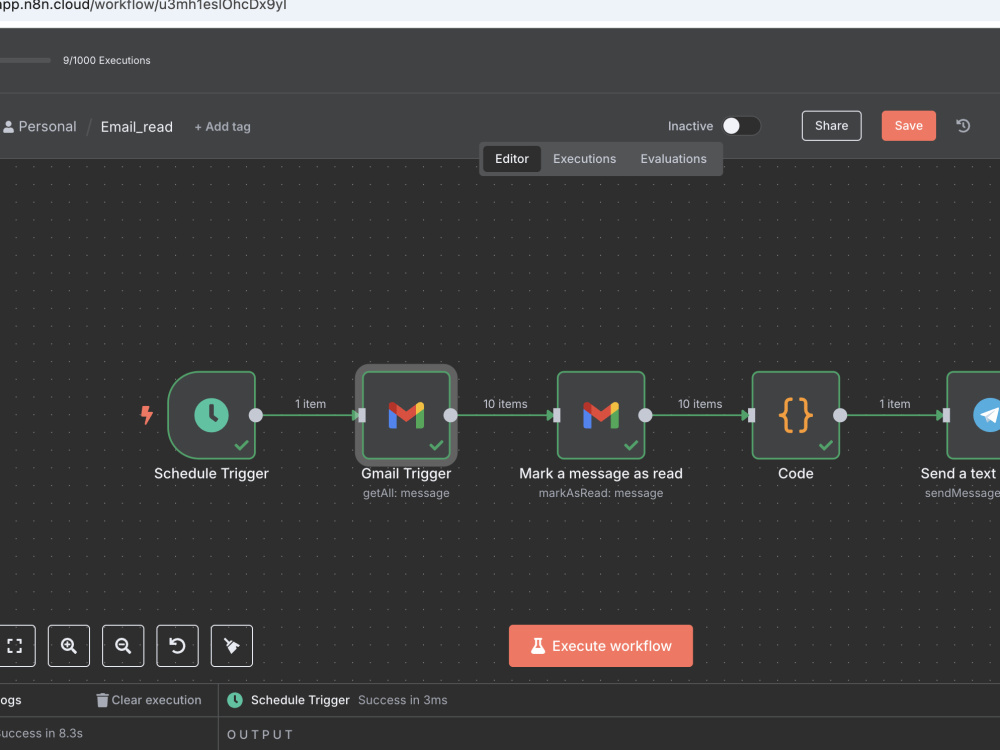
Task: Click Schedule Trigger clock icon in logs header
Action: coord(235,700)
